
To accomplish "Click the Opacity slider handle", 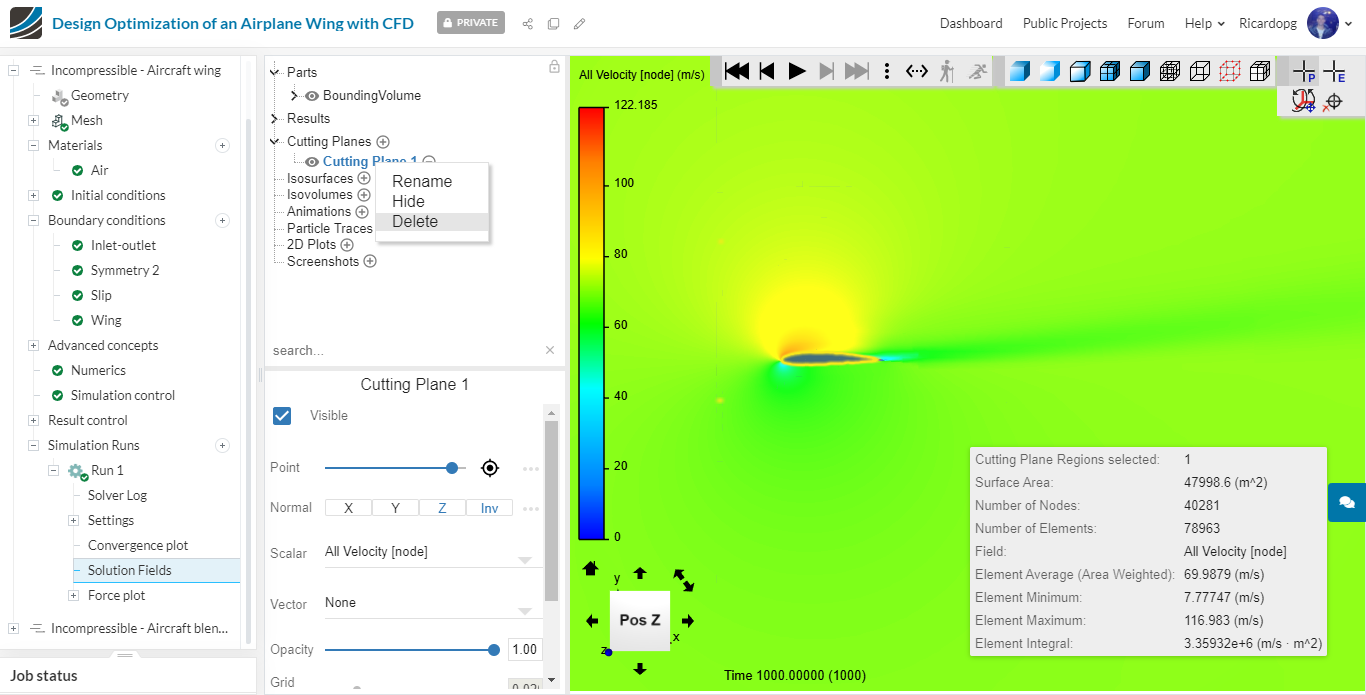I will click(494, 649).
